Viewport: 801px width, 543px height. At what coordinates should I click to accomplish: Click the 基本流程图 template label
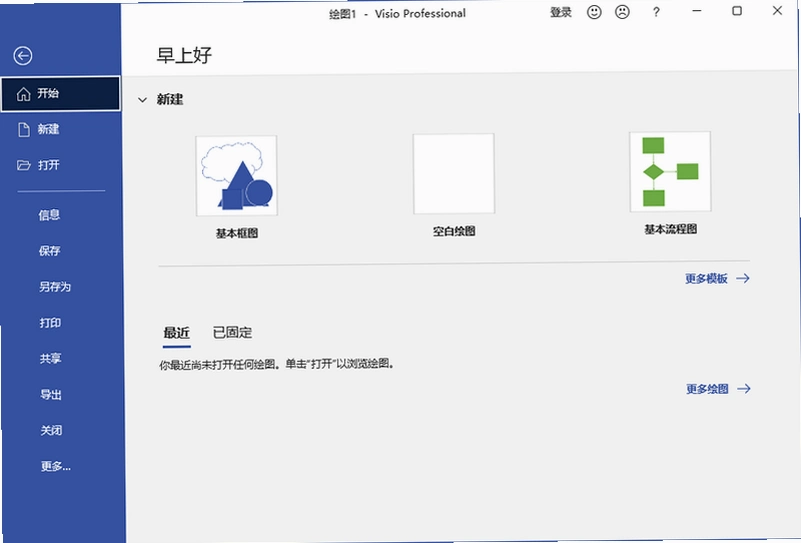pyautogui.click(x=671, y=229)
